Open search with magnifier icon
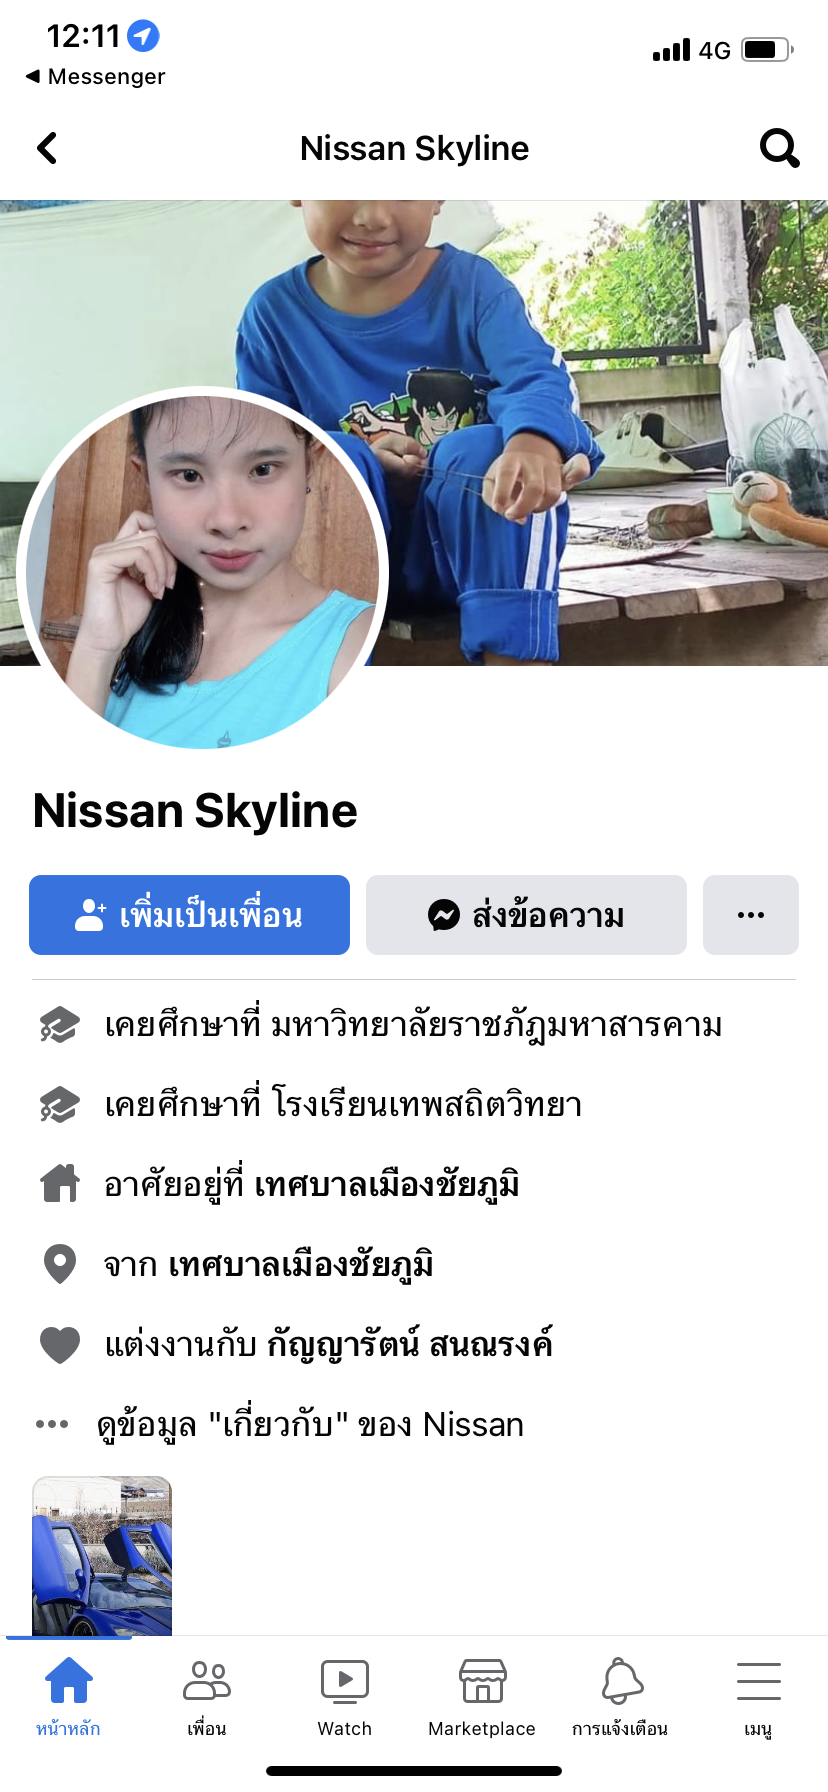 coord(779,148)
